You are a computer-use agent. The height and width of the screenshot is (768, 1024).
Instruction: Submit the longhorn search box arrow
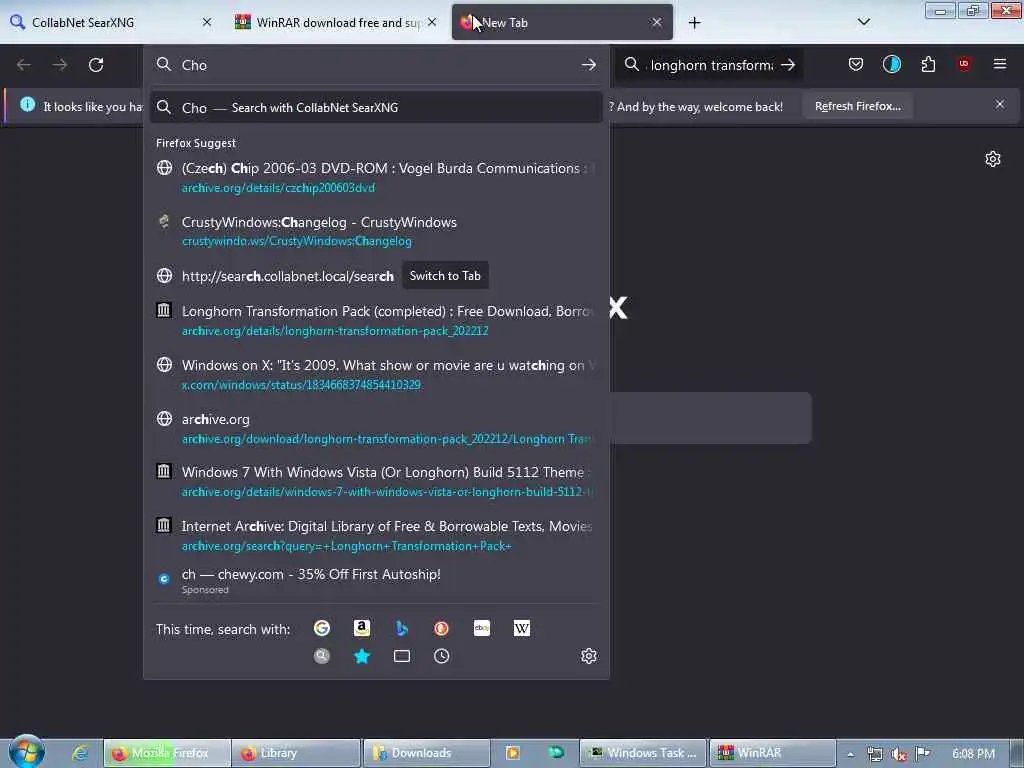tap(788, 65)
